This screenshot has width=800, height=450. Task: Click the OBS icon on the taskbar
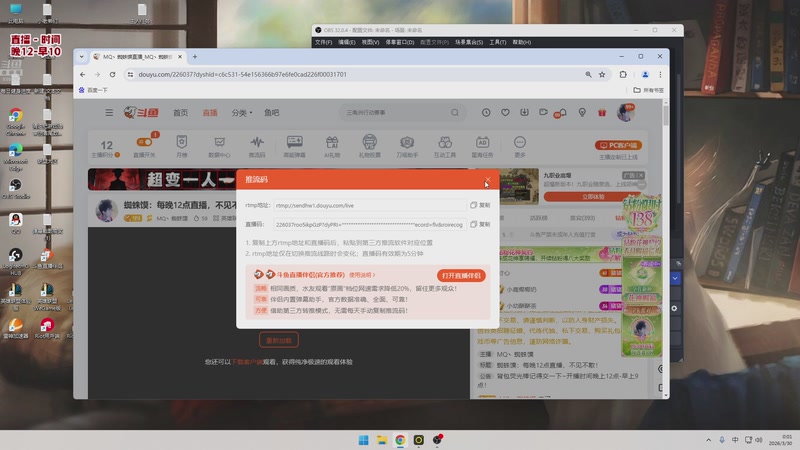point(437,440)
